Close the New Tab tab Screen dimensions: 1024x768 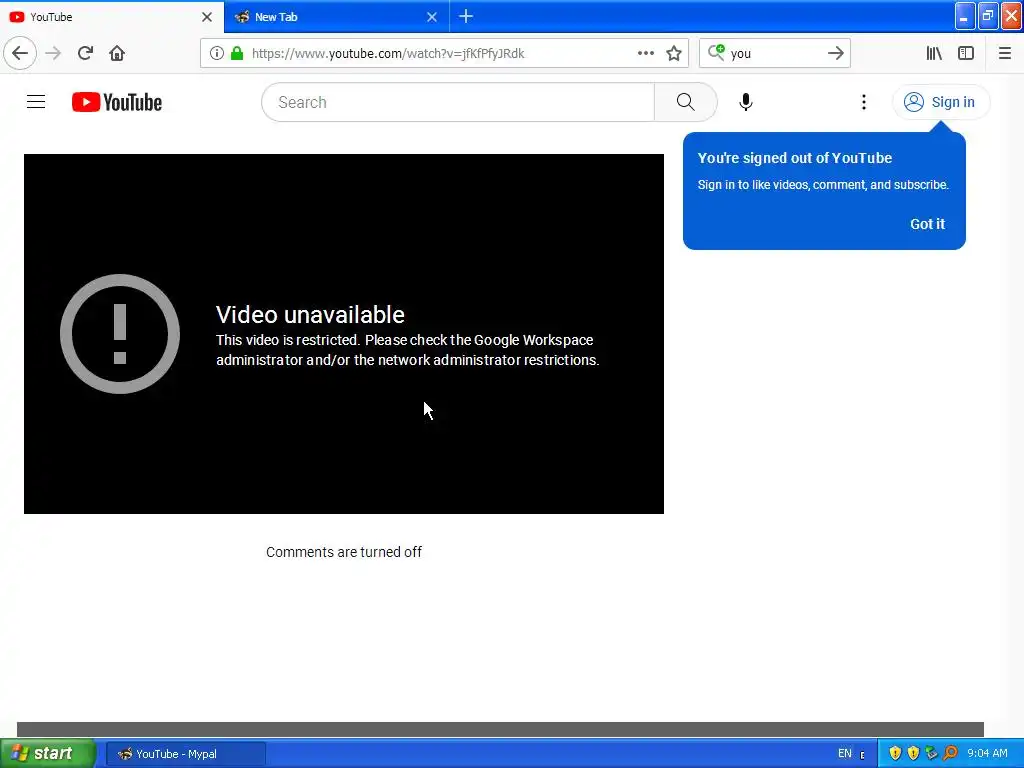432,17
